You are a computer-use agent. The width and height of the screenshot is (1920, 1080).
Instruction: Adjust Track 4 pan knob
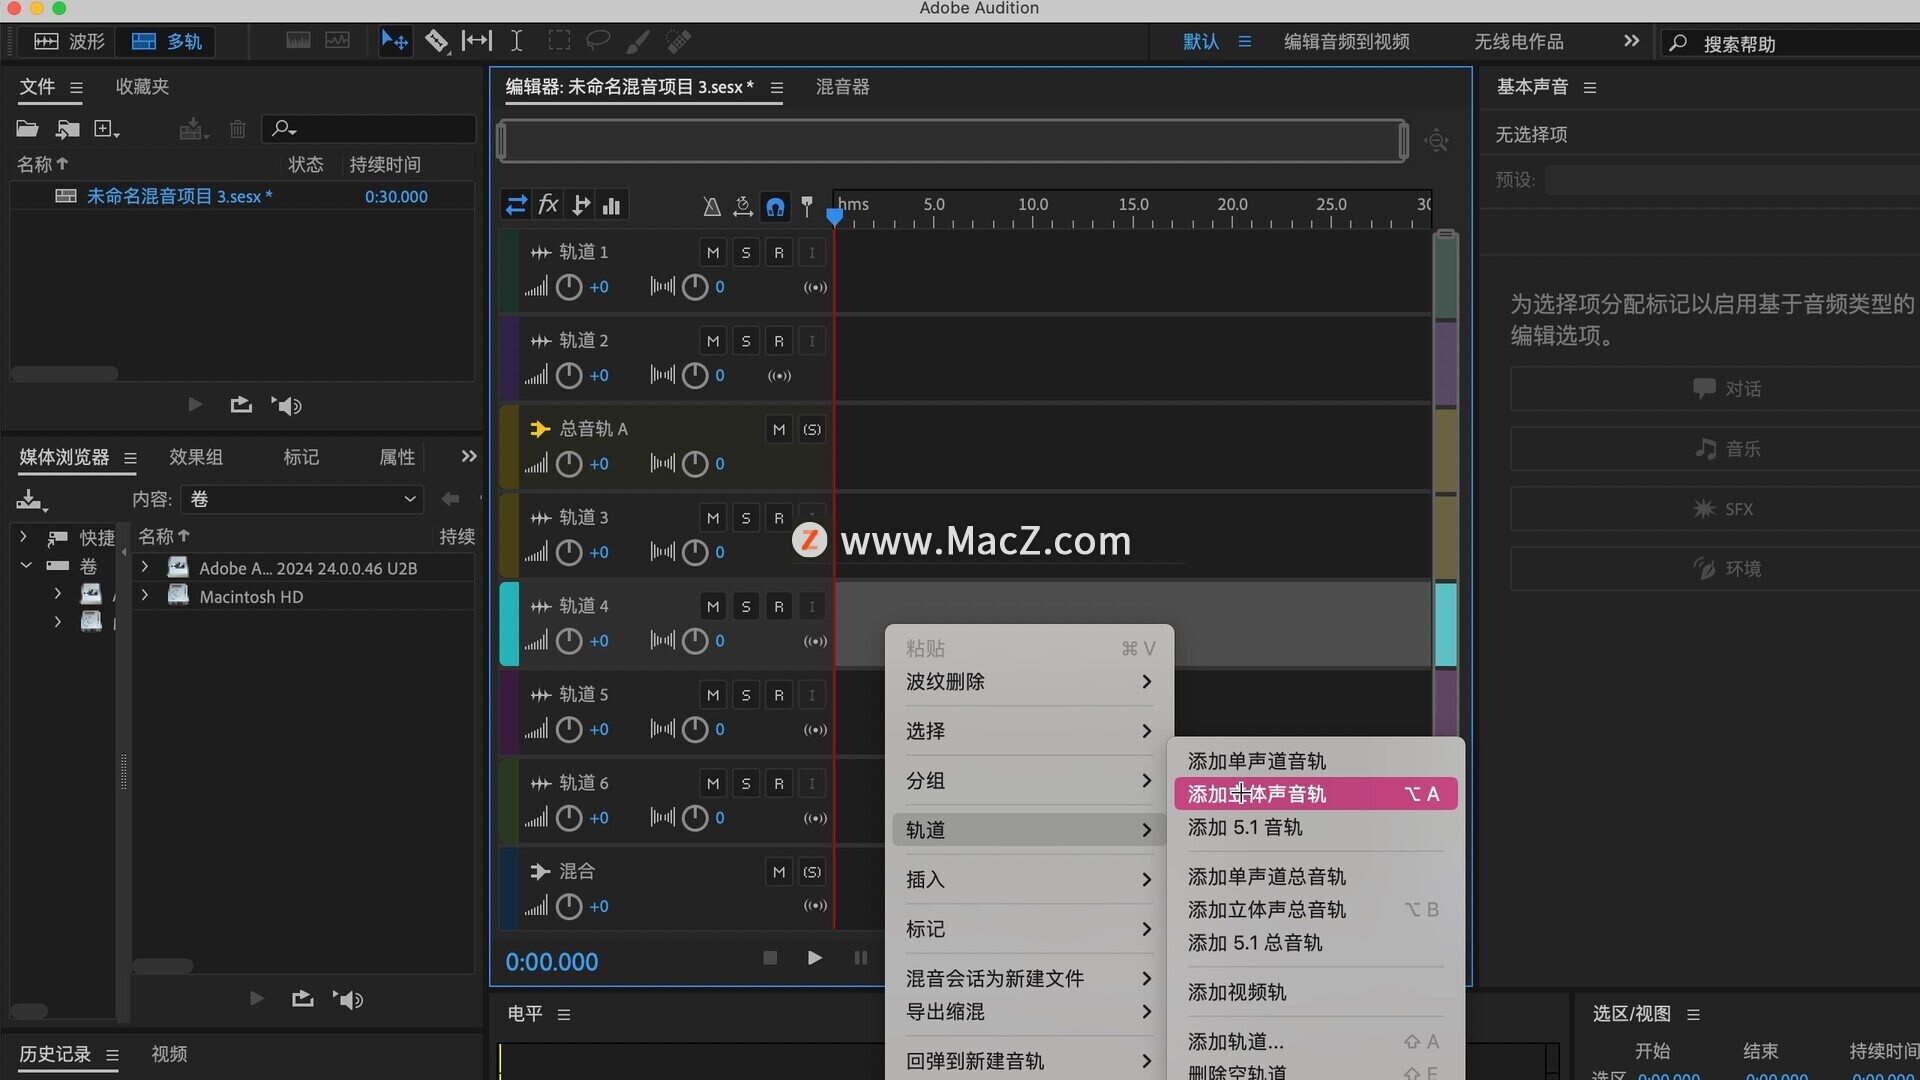coord(695,641)
